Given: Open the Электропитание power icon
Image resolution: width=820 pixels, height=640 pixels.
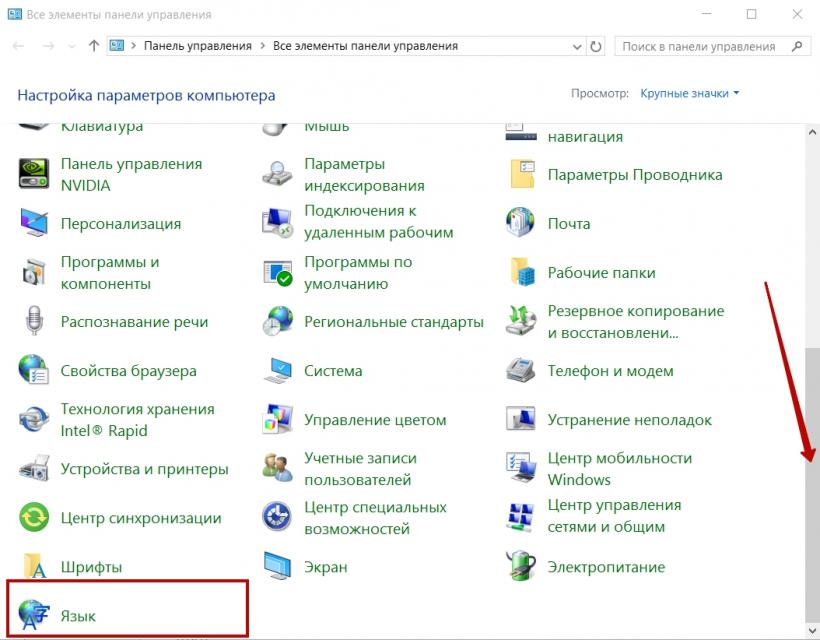Looking at the screenshot, I should coord(521,566).
